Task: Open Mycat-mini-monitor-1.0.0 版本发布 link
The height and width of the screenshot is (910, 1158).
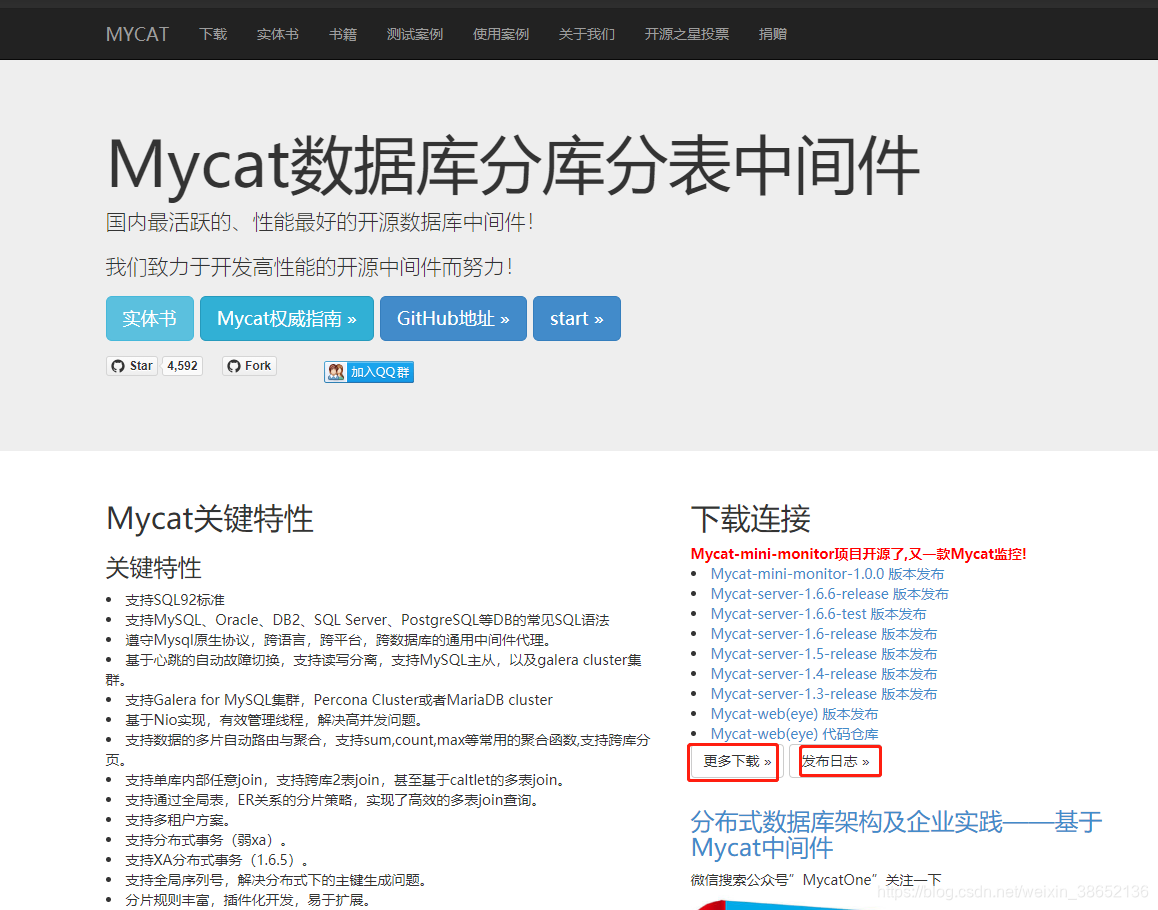Action: [827, 574]
